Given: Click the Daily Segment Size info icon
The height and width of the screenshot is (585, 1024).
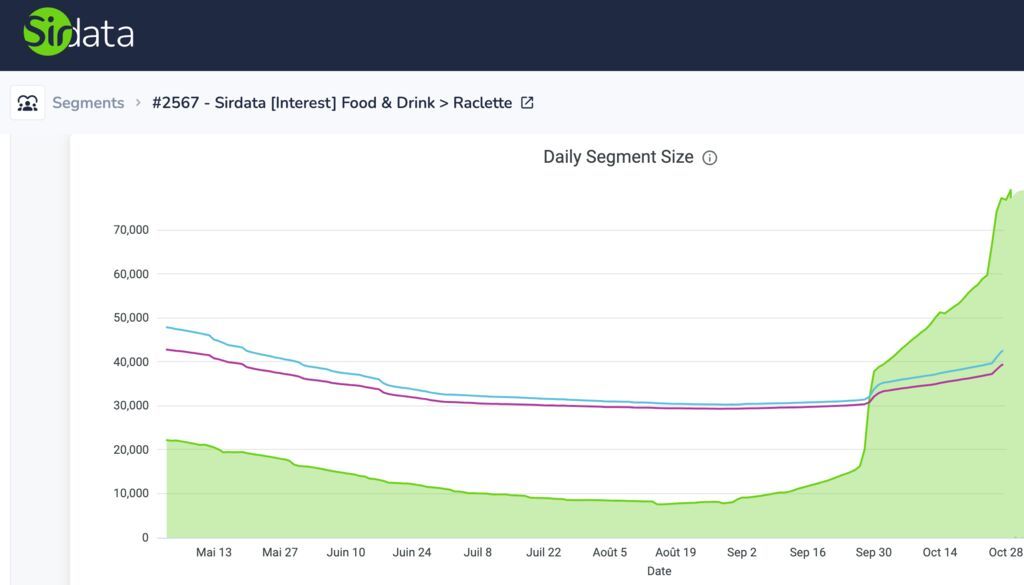Looking at the screenshot, I should [x=710, y=158].
